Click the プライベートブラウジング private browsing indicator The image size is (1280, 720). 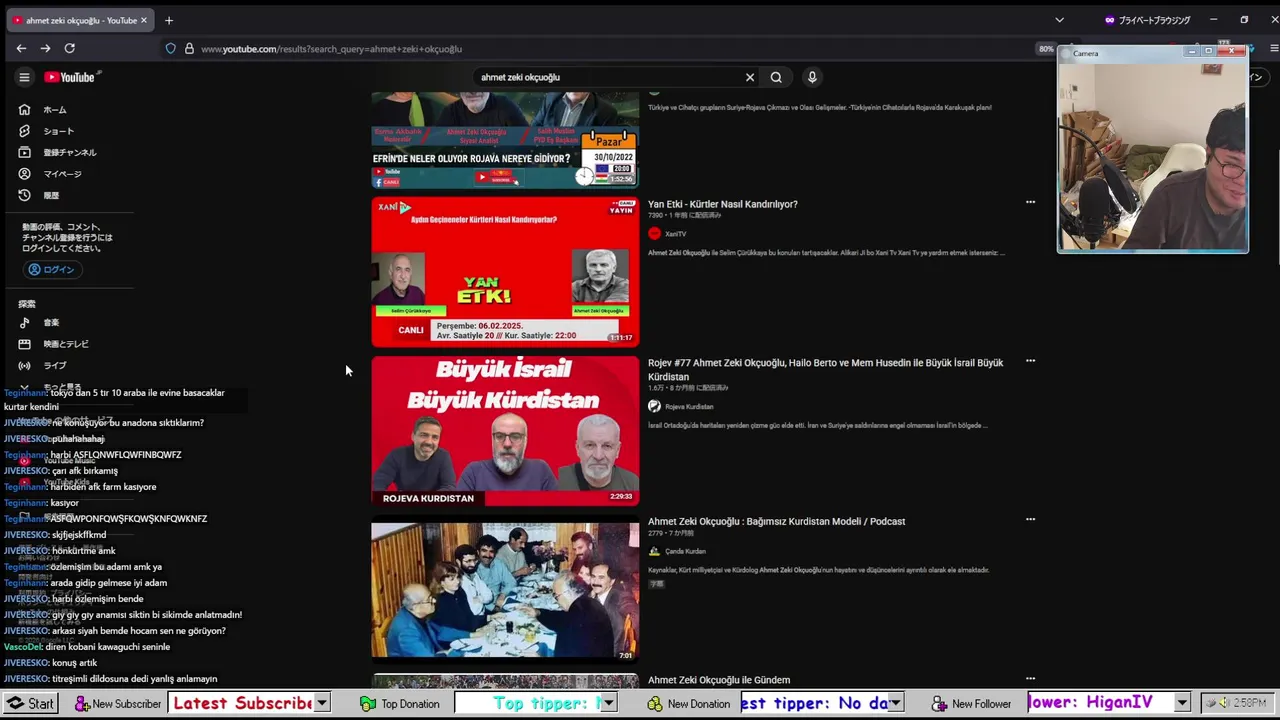pos(1147,20)
